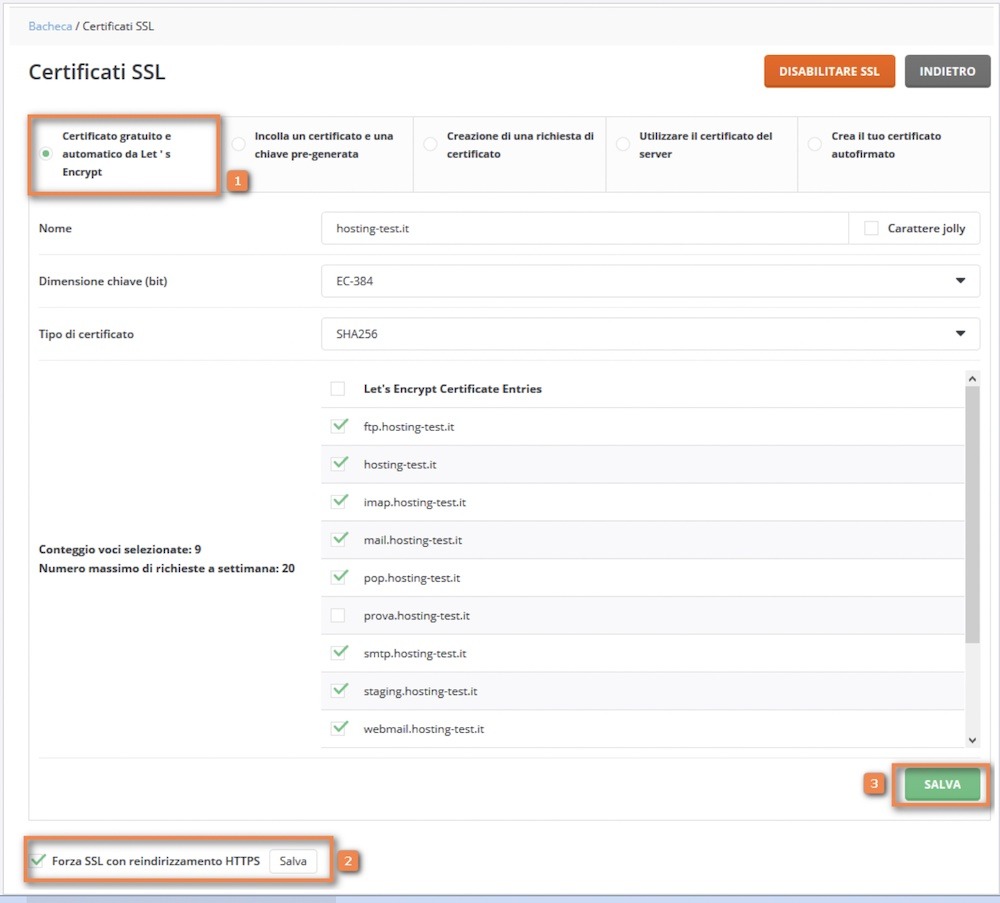Go back with the INDIETRO button

tap(946, 72)
